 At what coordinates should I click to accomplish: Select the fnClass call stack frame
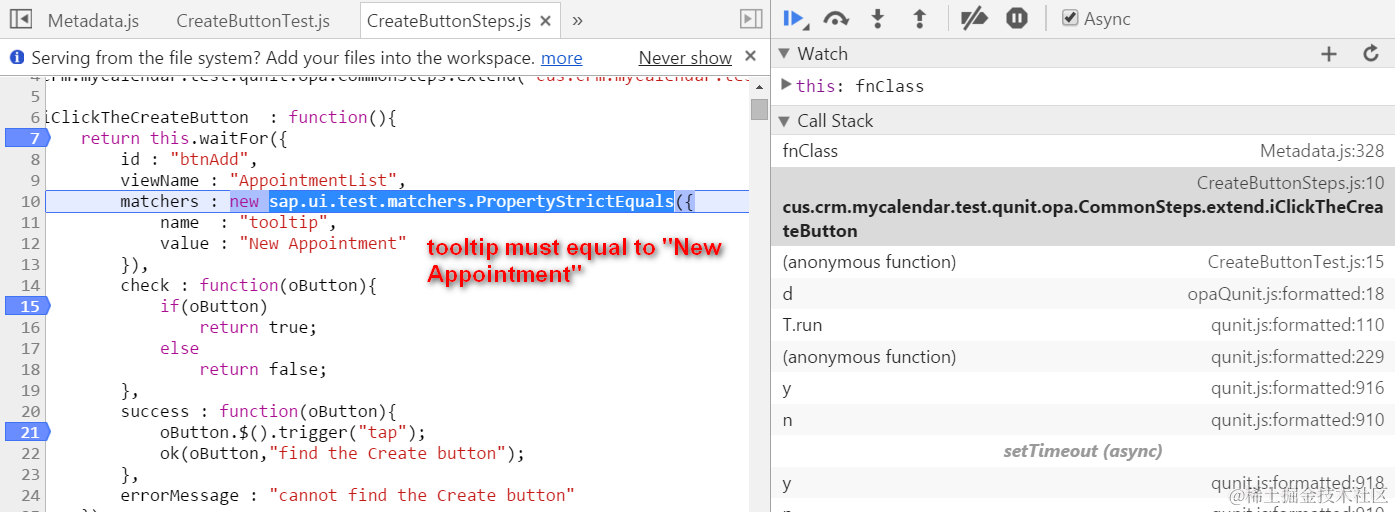click(1083, 151)
